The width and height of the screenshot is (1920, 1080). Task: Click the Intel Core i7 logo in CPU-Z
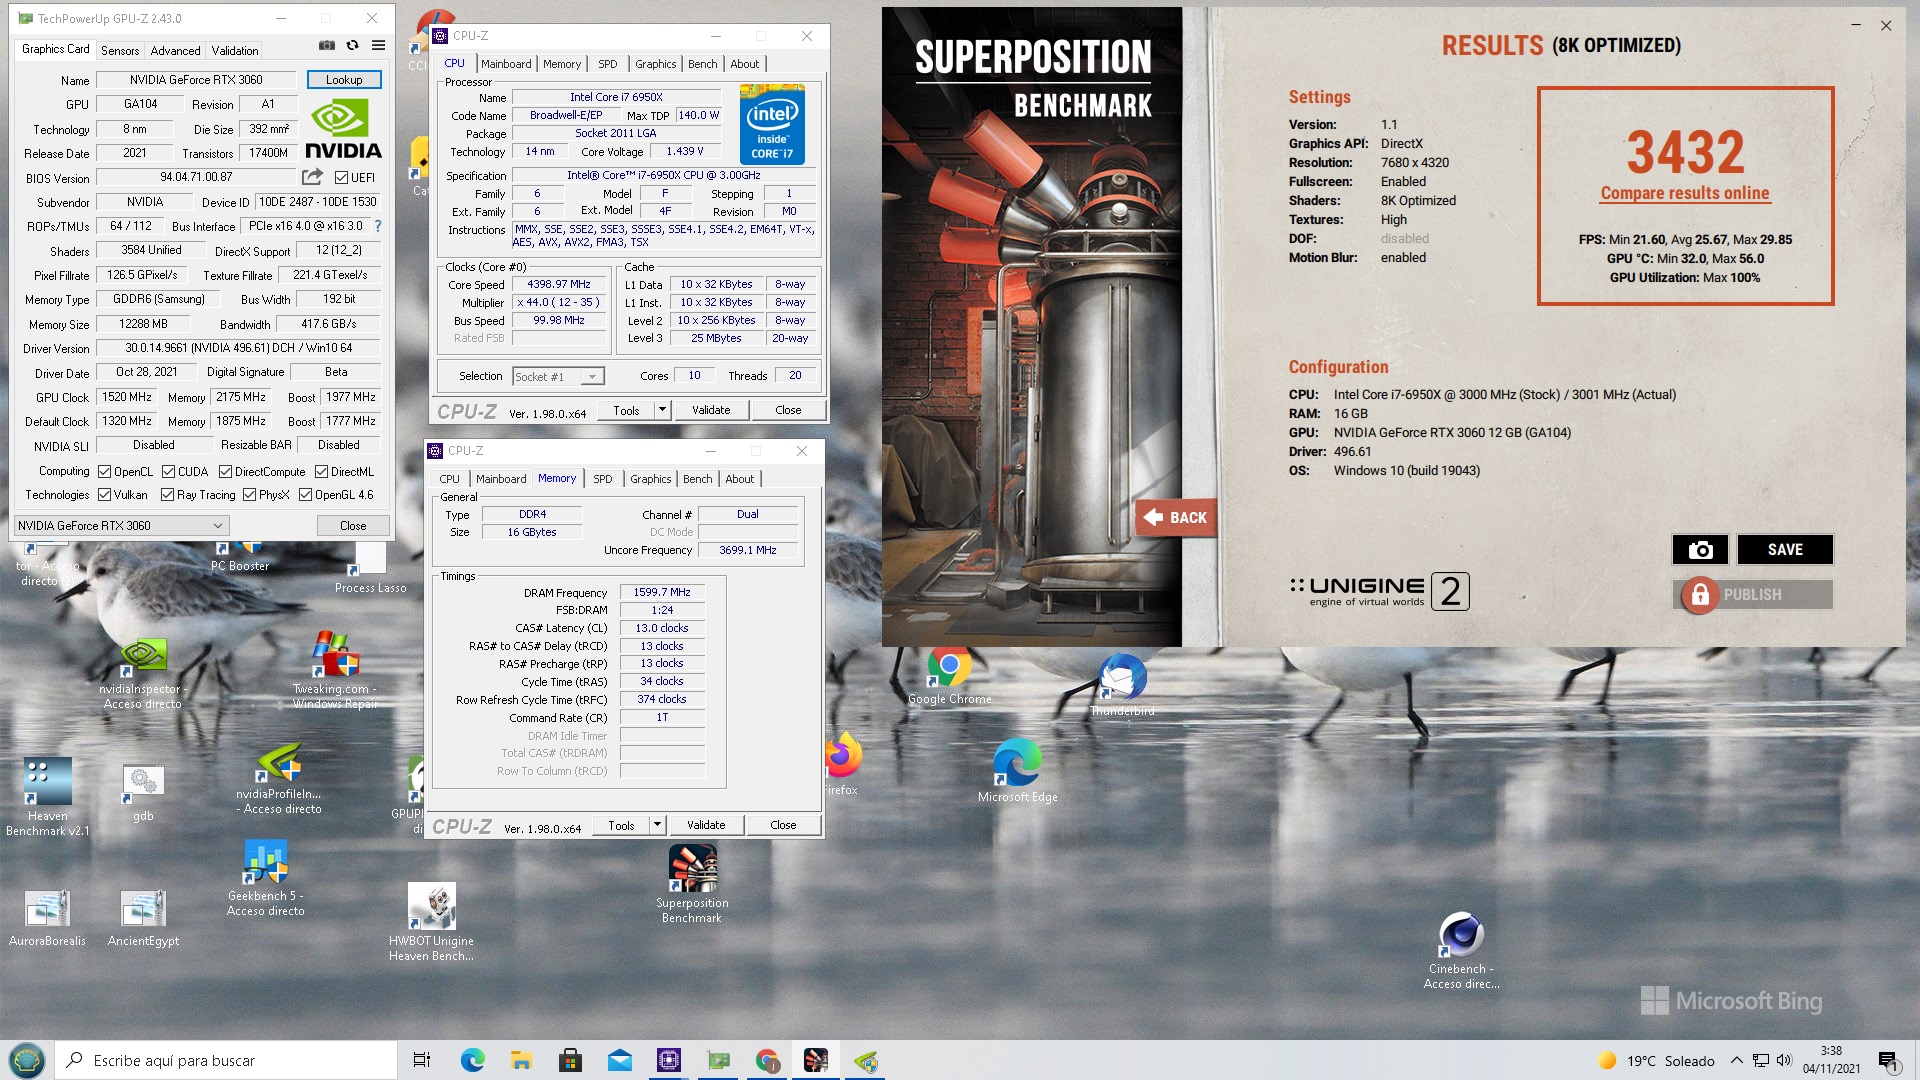pyautogui.click(x=772, y=124)
